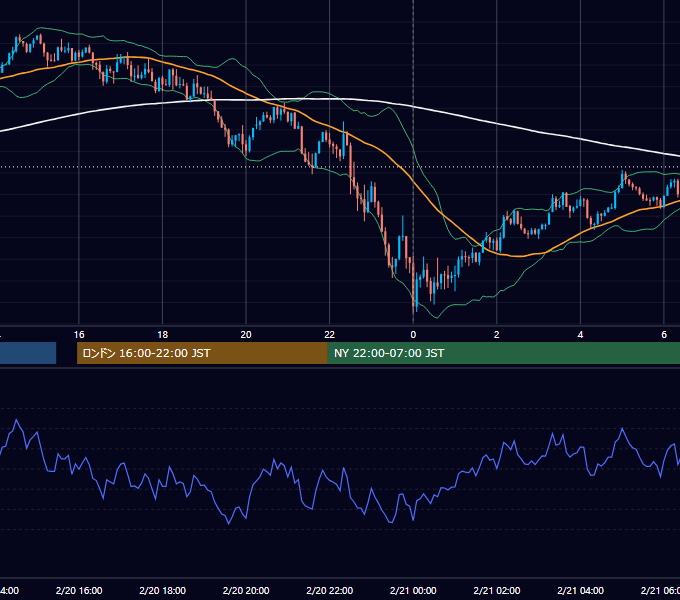The height and width of the screenshot is (600, 680).
Task: Click the 2/20 16:00 time axis label
Action: (79, 590)
